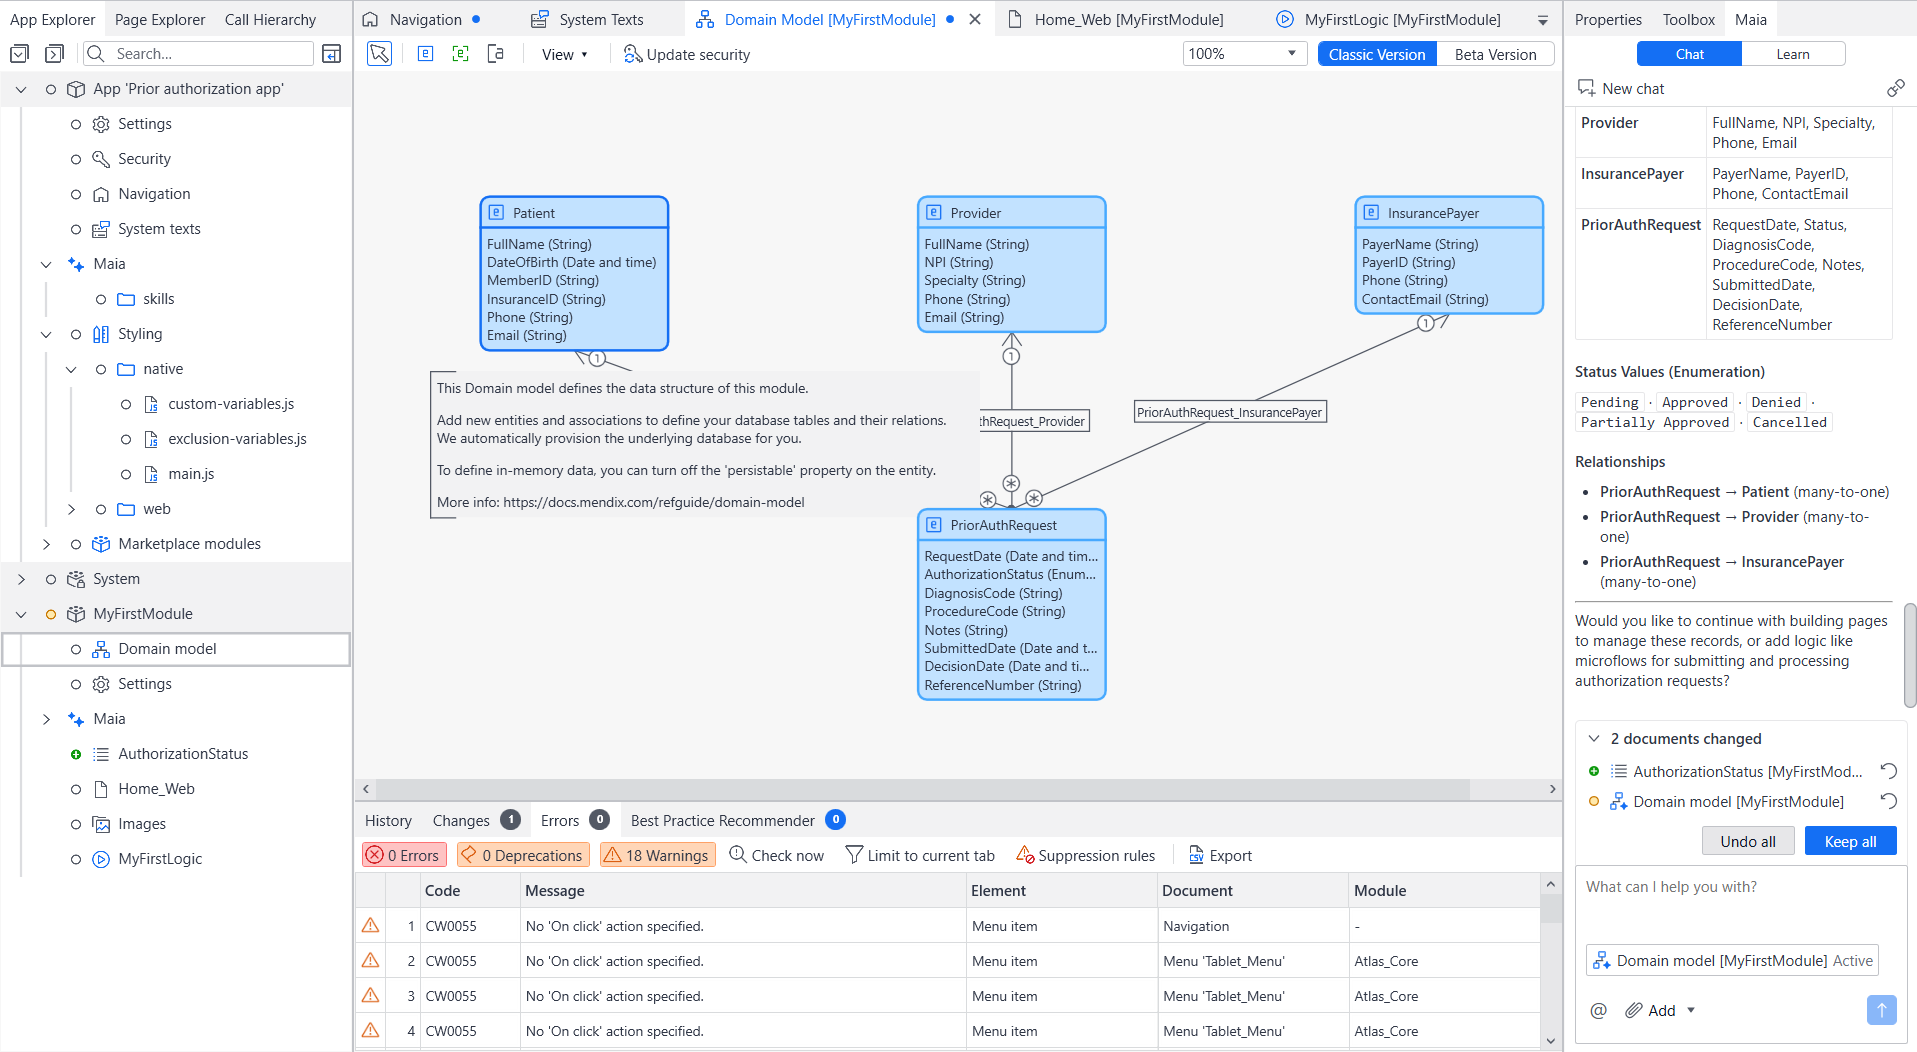Open the Home_Web [MyFirstModule] tab
The height and width of the screenshot is (1052, 1917).
(x=1115, y=19)
